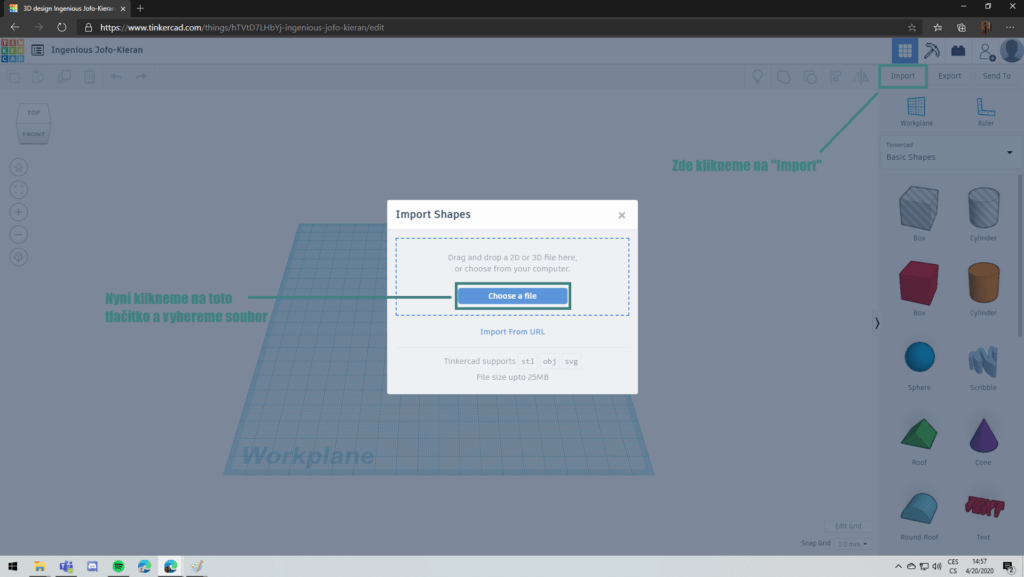
Task: Click Import in the top toolbar
Action: (902, 76)
